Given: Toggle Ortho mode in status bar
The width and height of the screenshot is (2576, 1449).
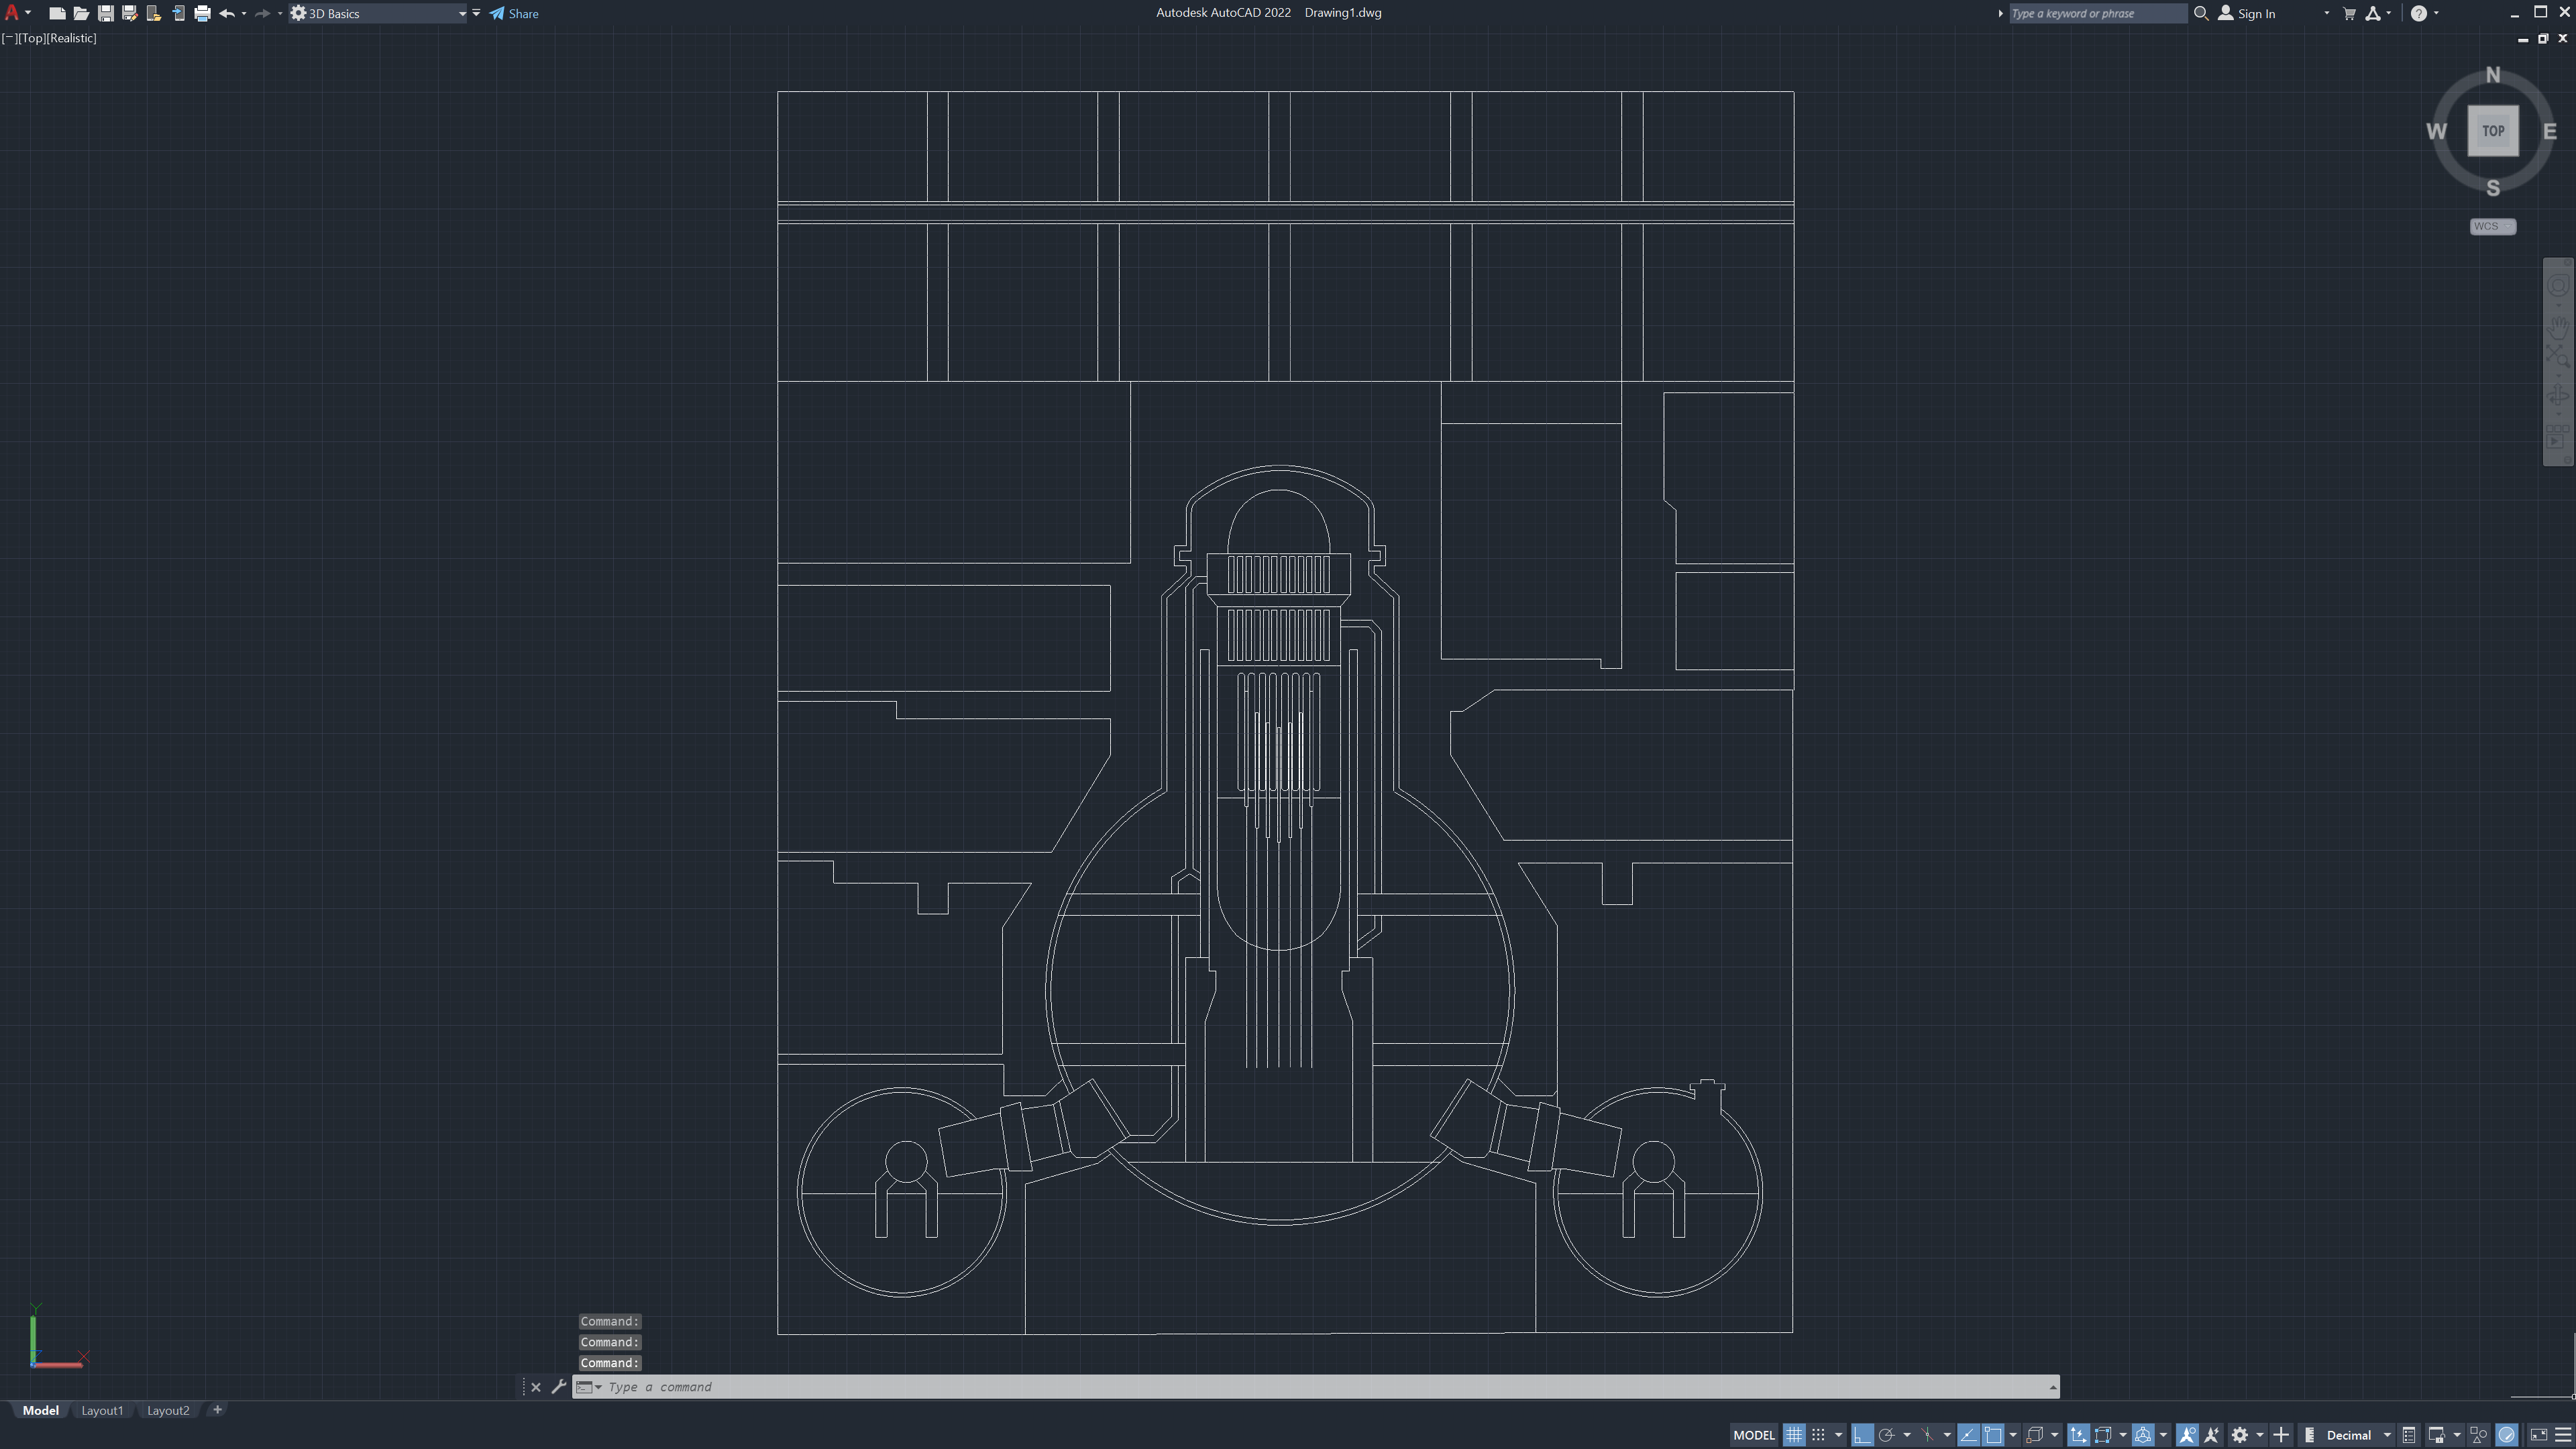Looking at the screenshot, I should point(1862,1435).
